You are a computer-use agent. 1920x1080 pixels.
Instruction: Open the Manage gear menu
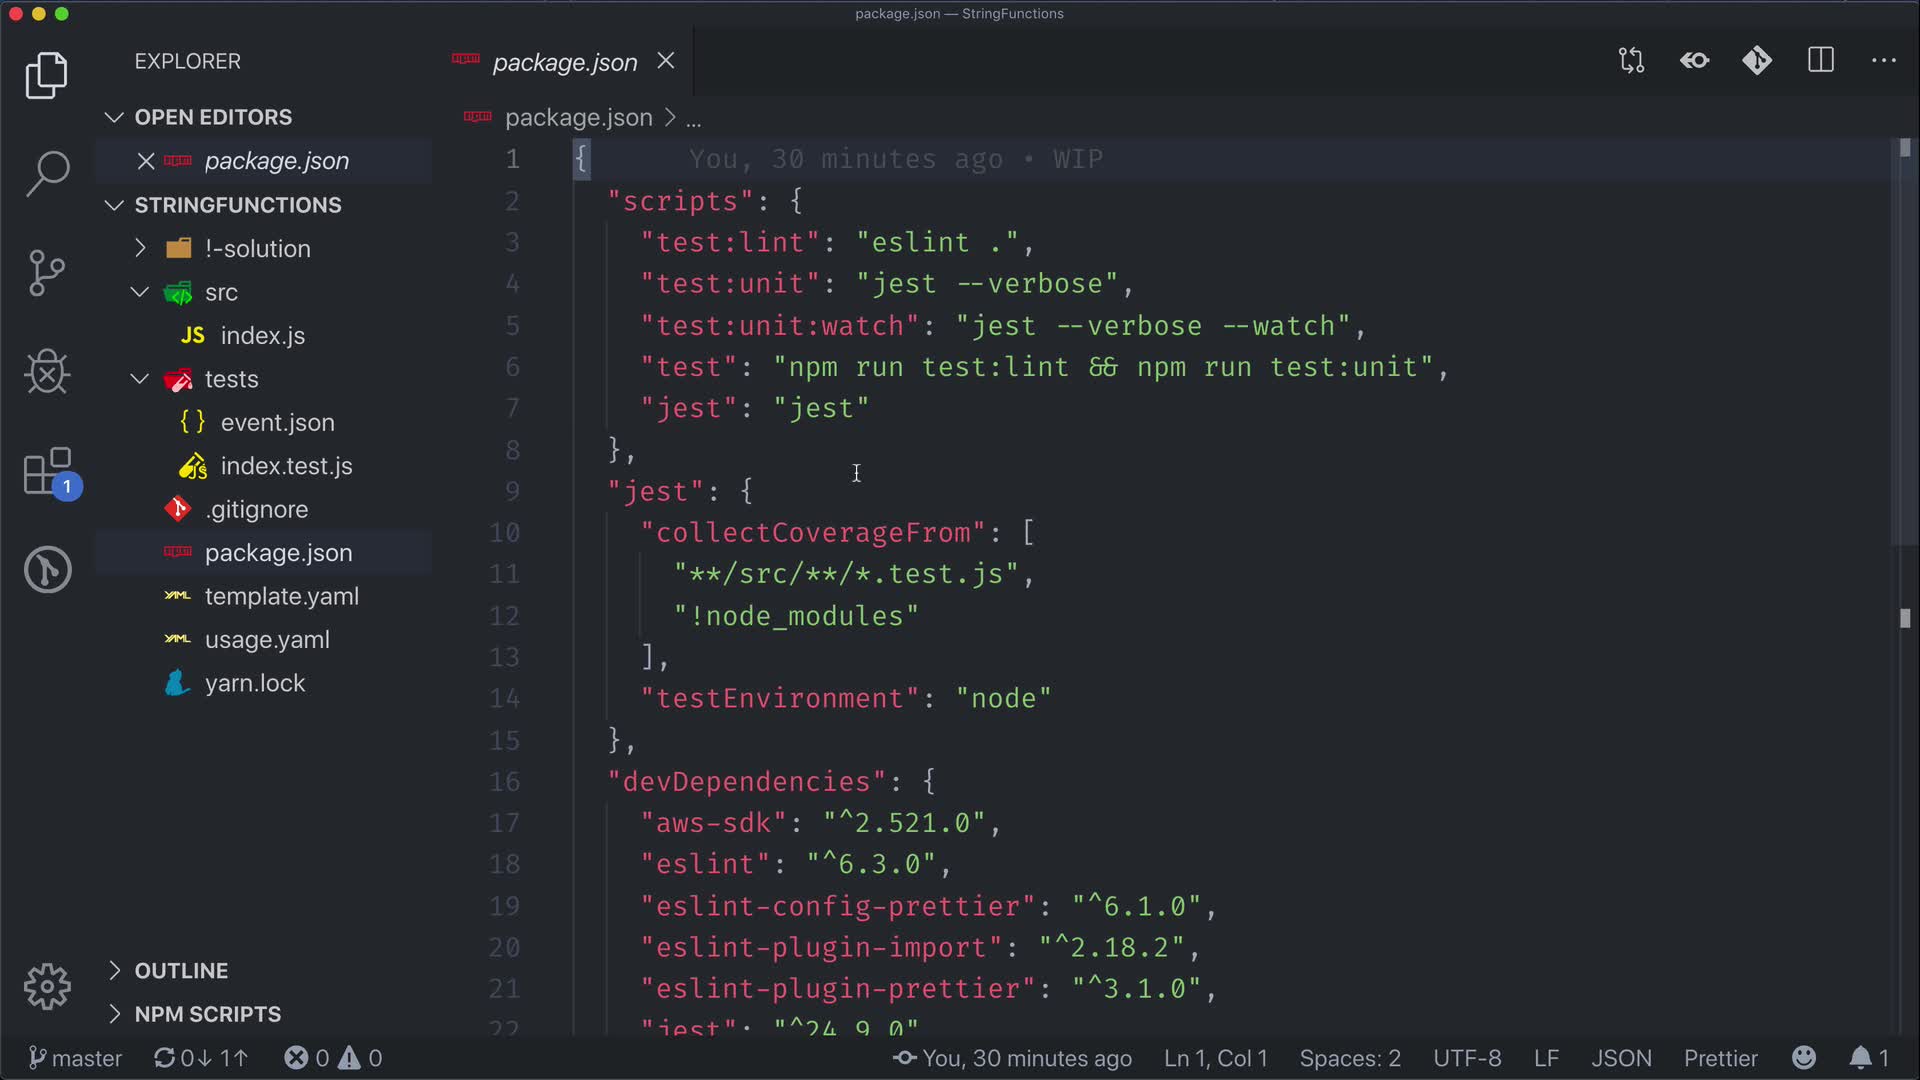click(47, 987)
